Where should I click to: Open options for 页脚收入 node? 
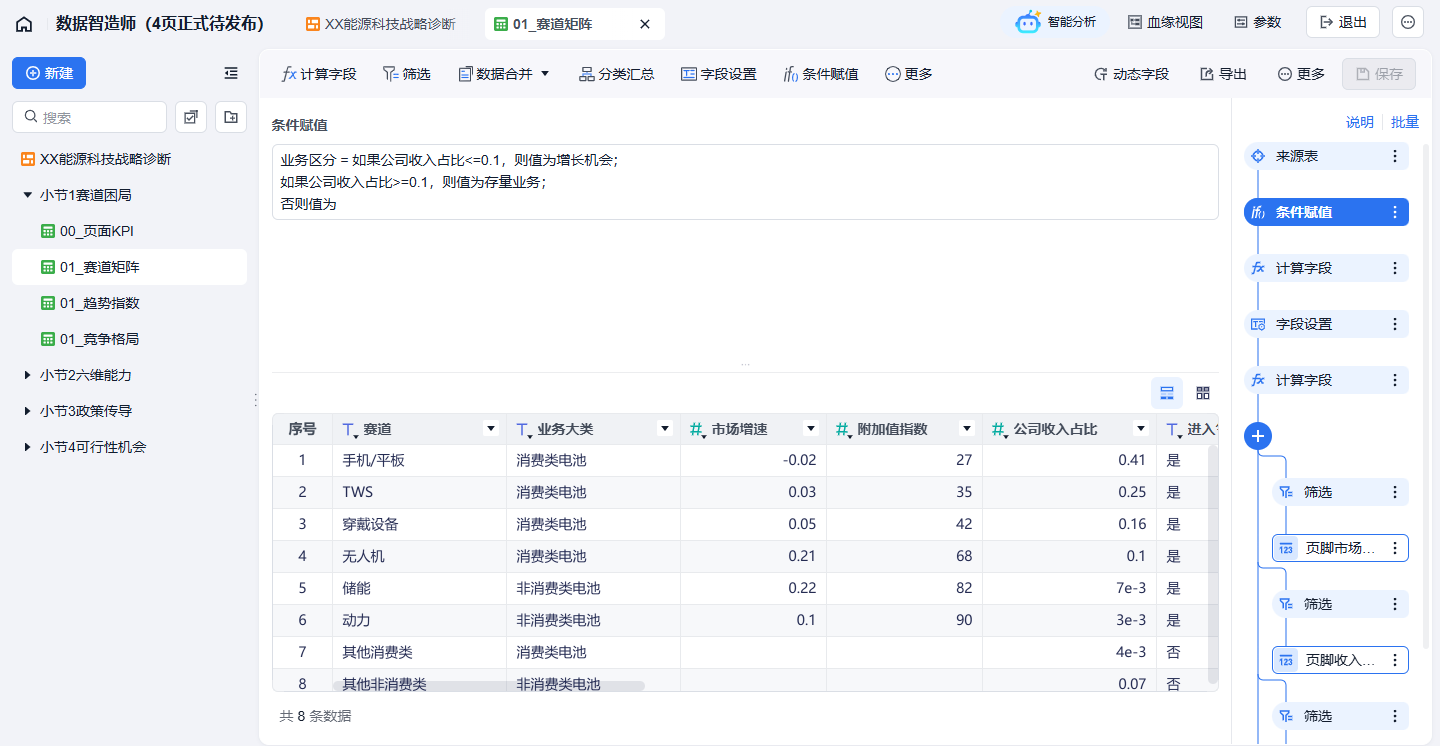point(1395,660)
